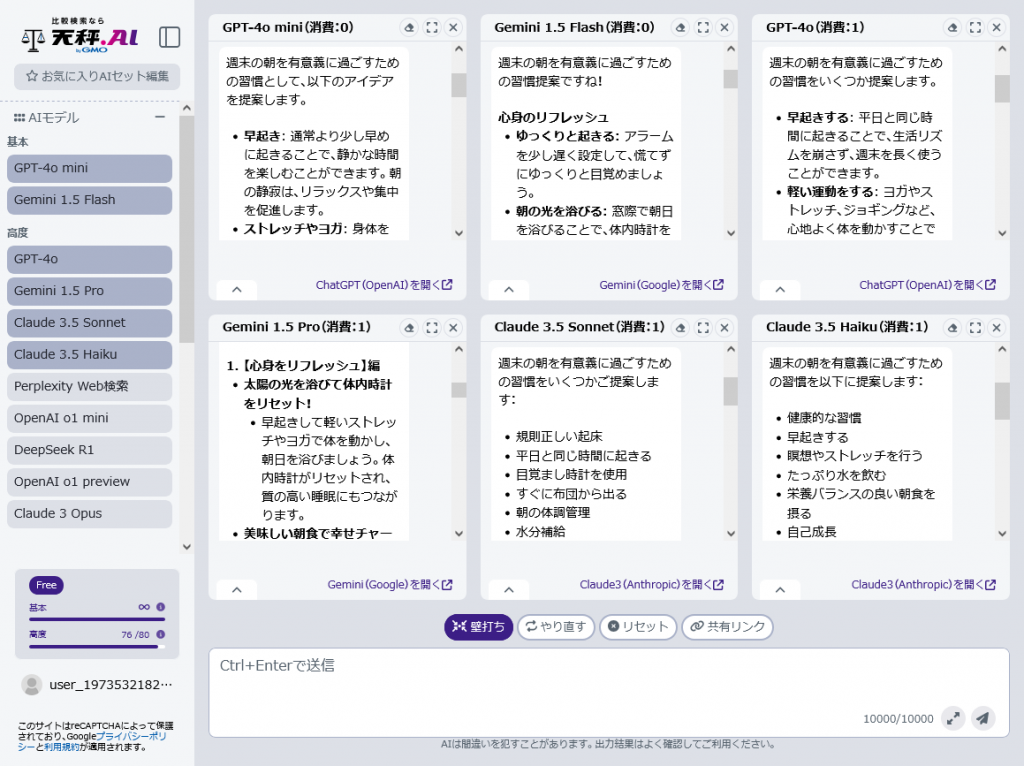Collapse the sidebar using the panel icon
The image size is (1024, 766).
tap(170, 36)
